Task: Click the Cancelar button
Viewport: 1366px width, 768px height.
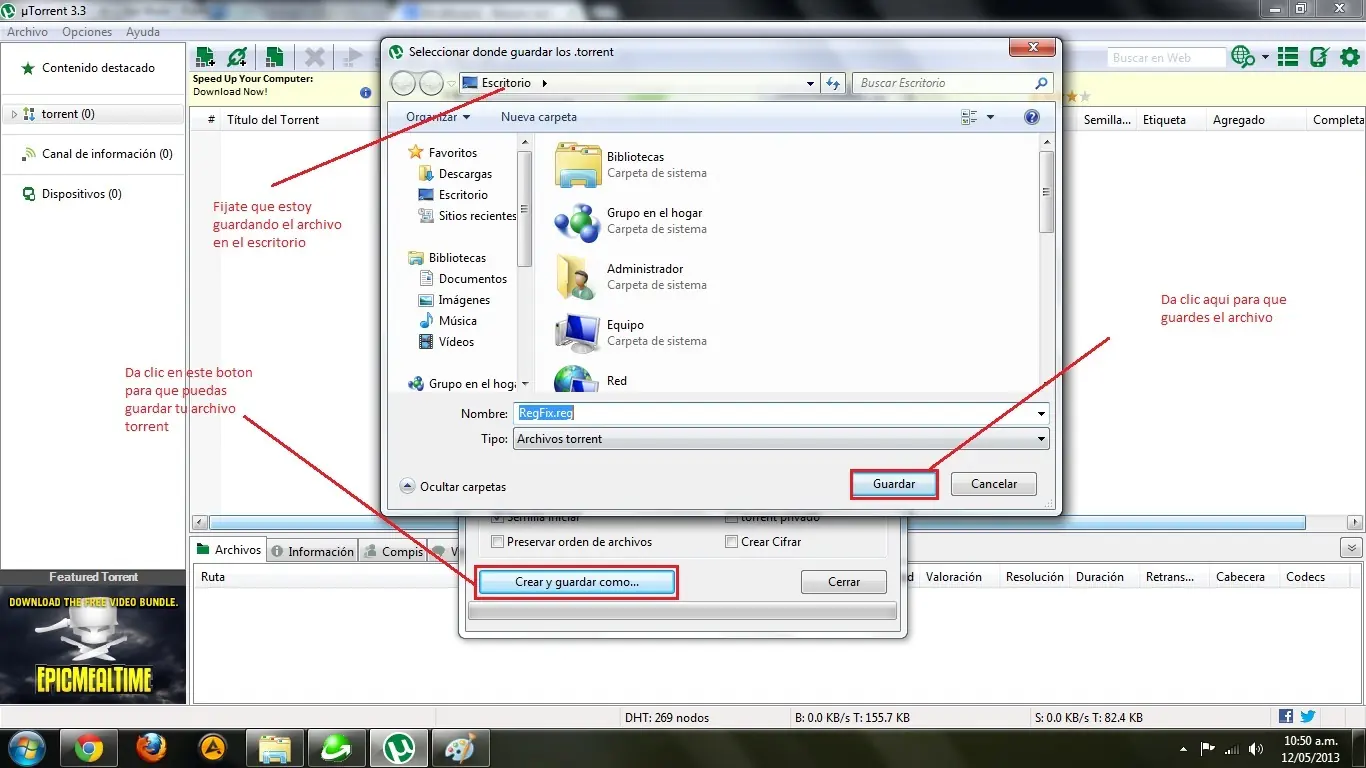Action: pyautogui.click(x=994, y=484)
